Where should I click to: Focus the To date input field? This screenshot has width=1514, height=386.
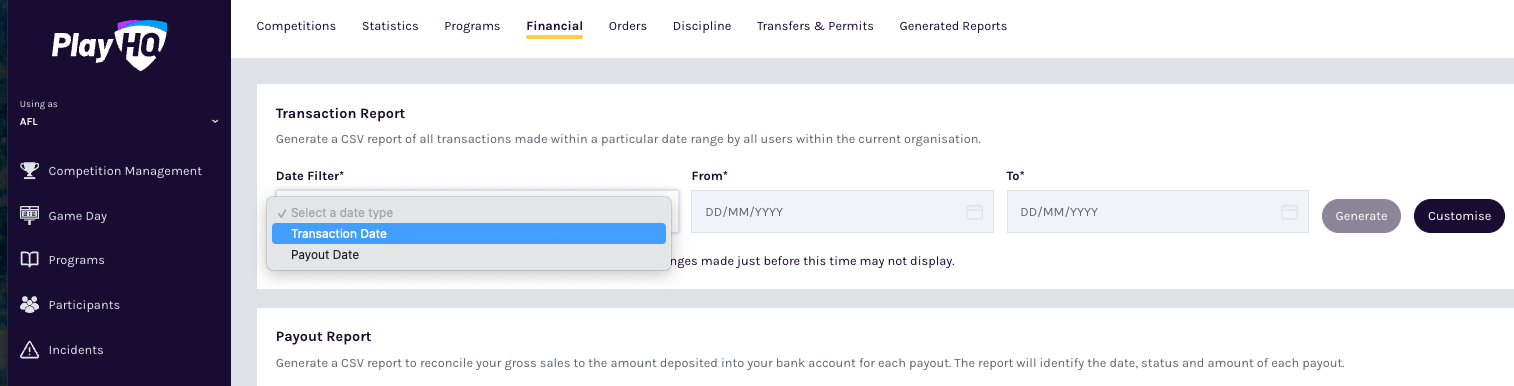(1157, 212)
